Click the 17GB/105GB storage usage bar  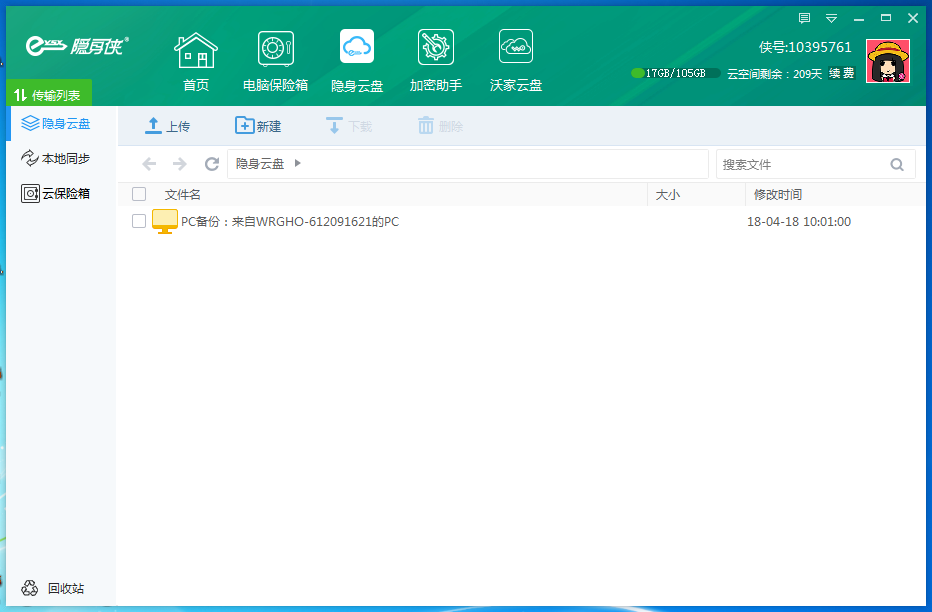[676, 73]
